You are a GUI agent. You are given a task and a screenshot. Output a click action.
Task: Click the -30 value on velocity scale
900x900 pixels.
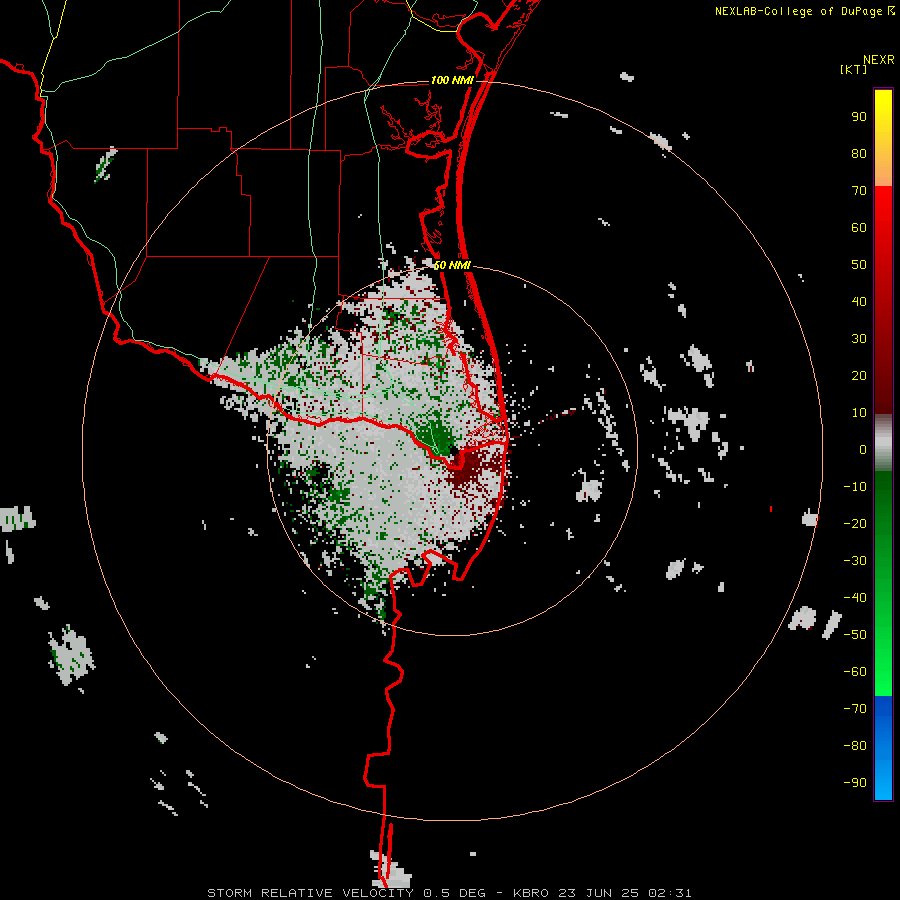(x=855, y=561)
